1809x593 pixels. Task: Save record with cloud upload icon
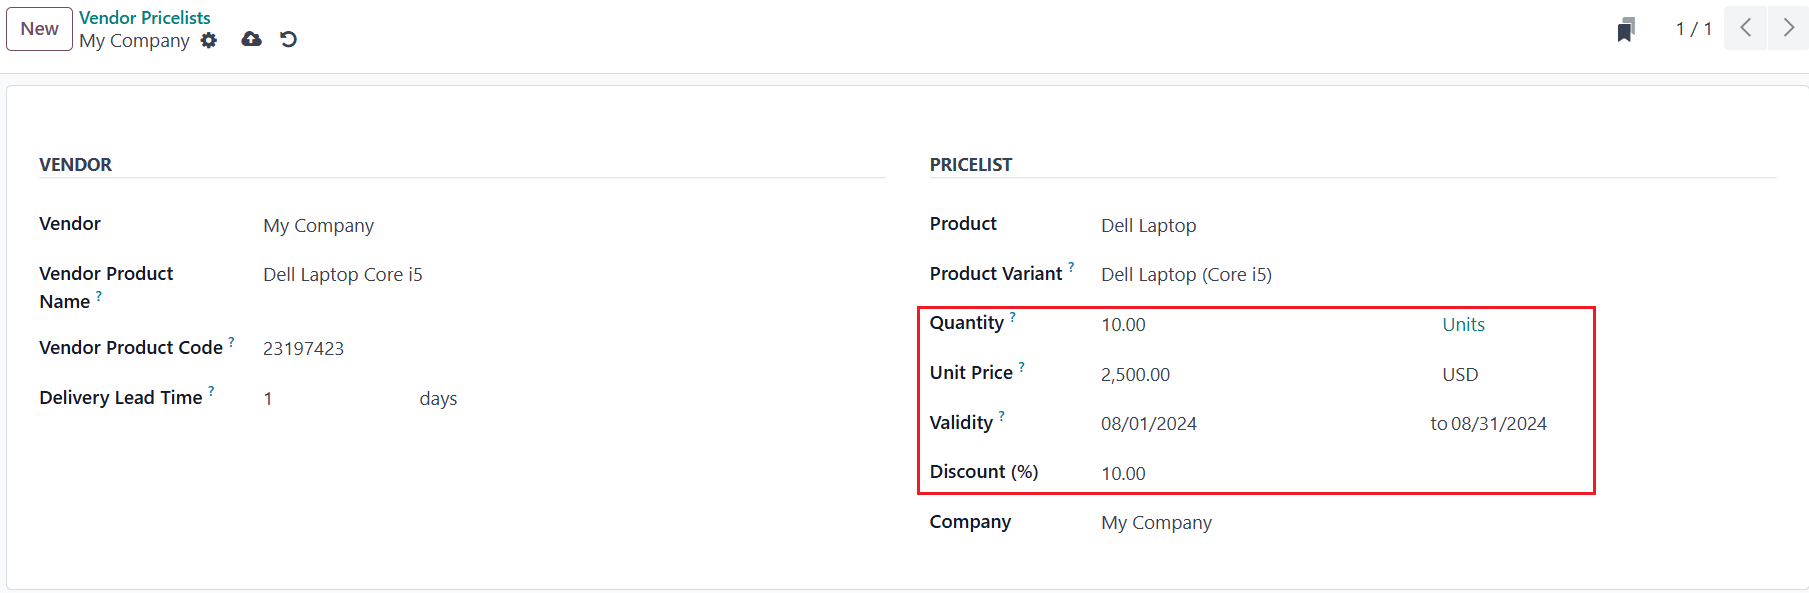click(x=252, y=39)
